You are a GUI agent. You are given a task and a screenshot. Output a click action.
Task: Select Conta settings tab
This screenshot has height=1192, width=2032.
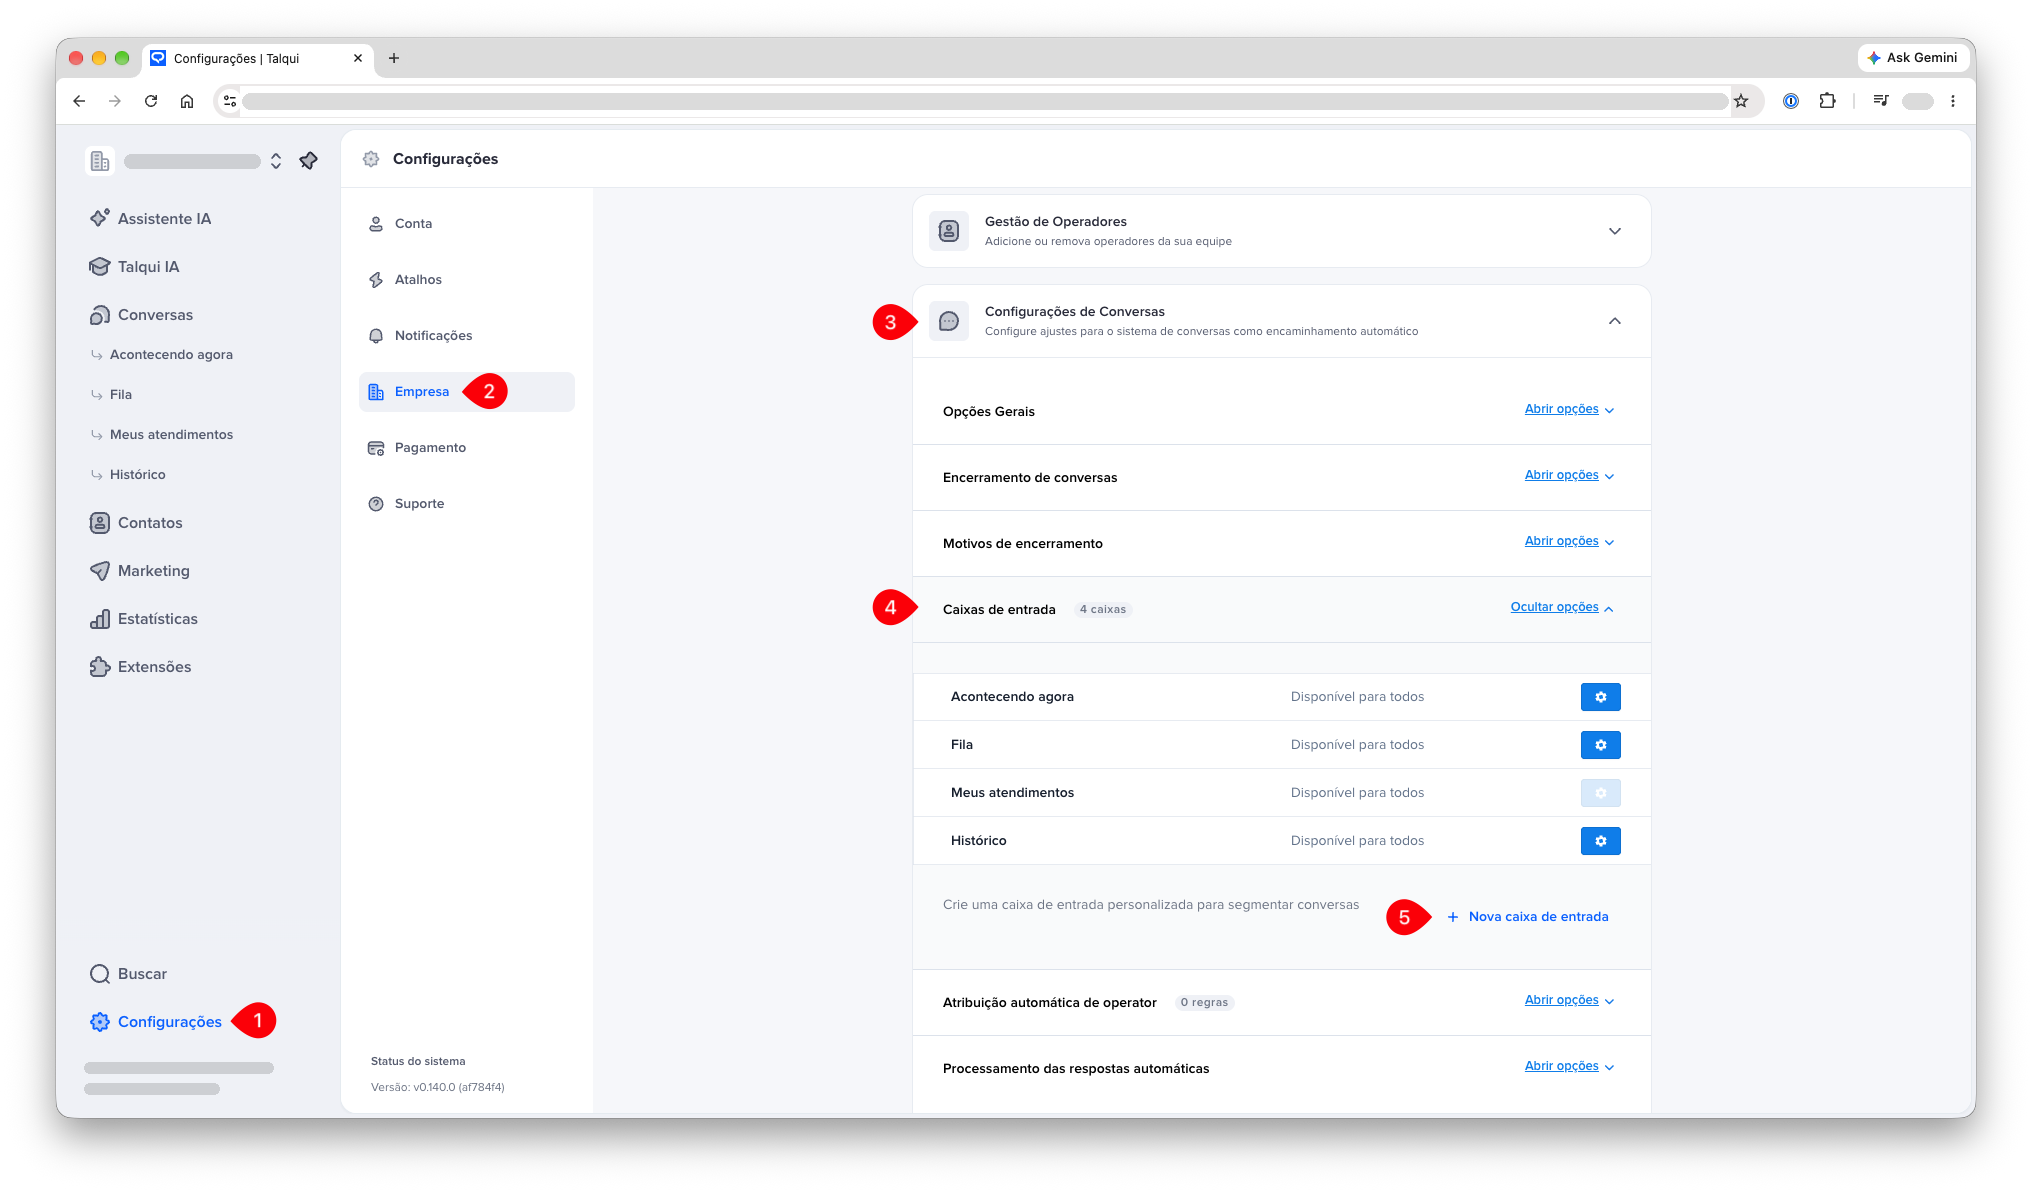466,224
